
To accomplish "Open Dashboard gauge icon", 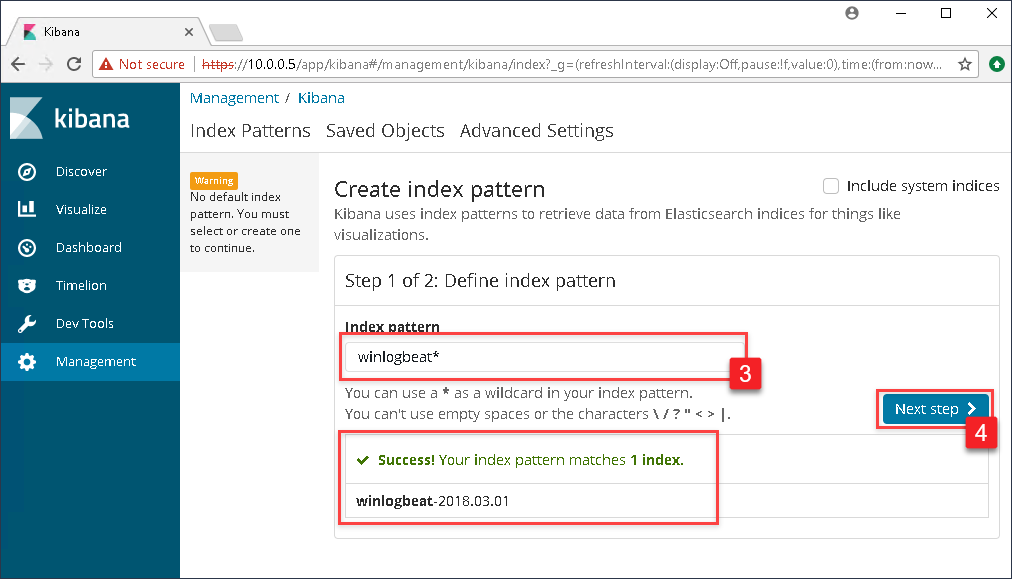I will pos(27,248).
